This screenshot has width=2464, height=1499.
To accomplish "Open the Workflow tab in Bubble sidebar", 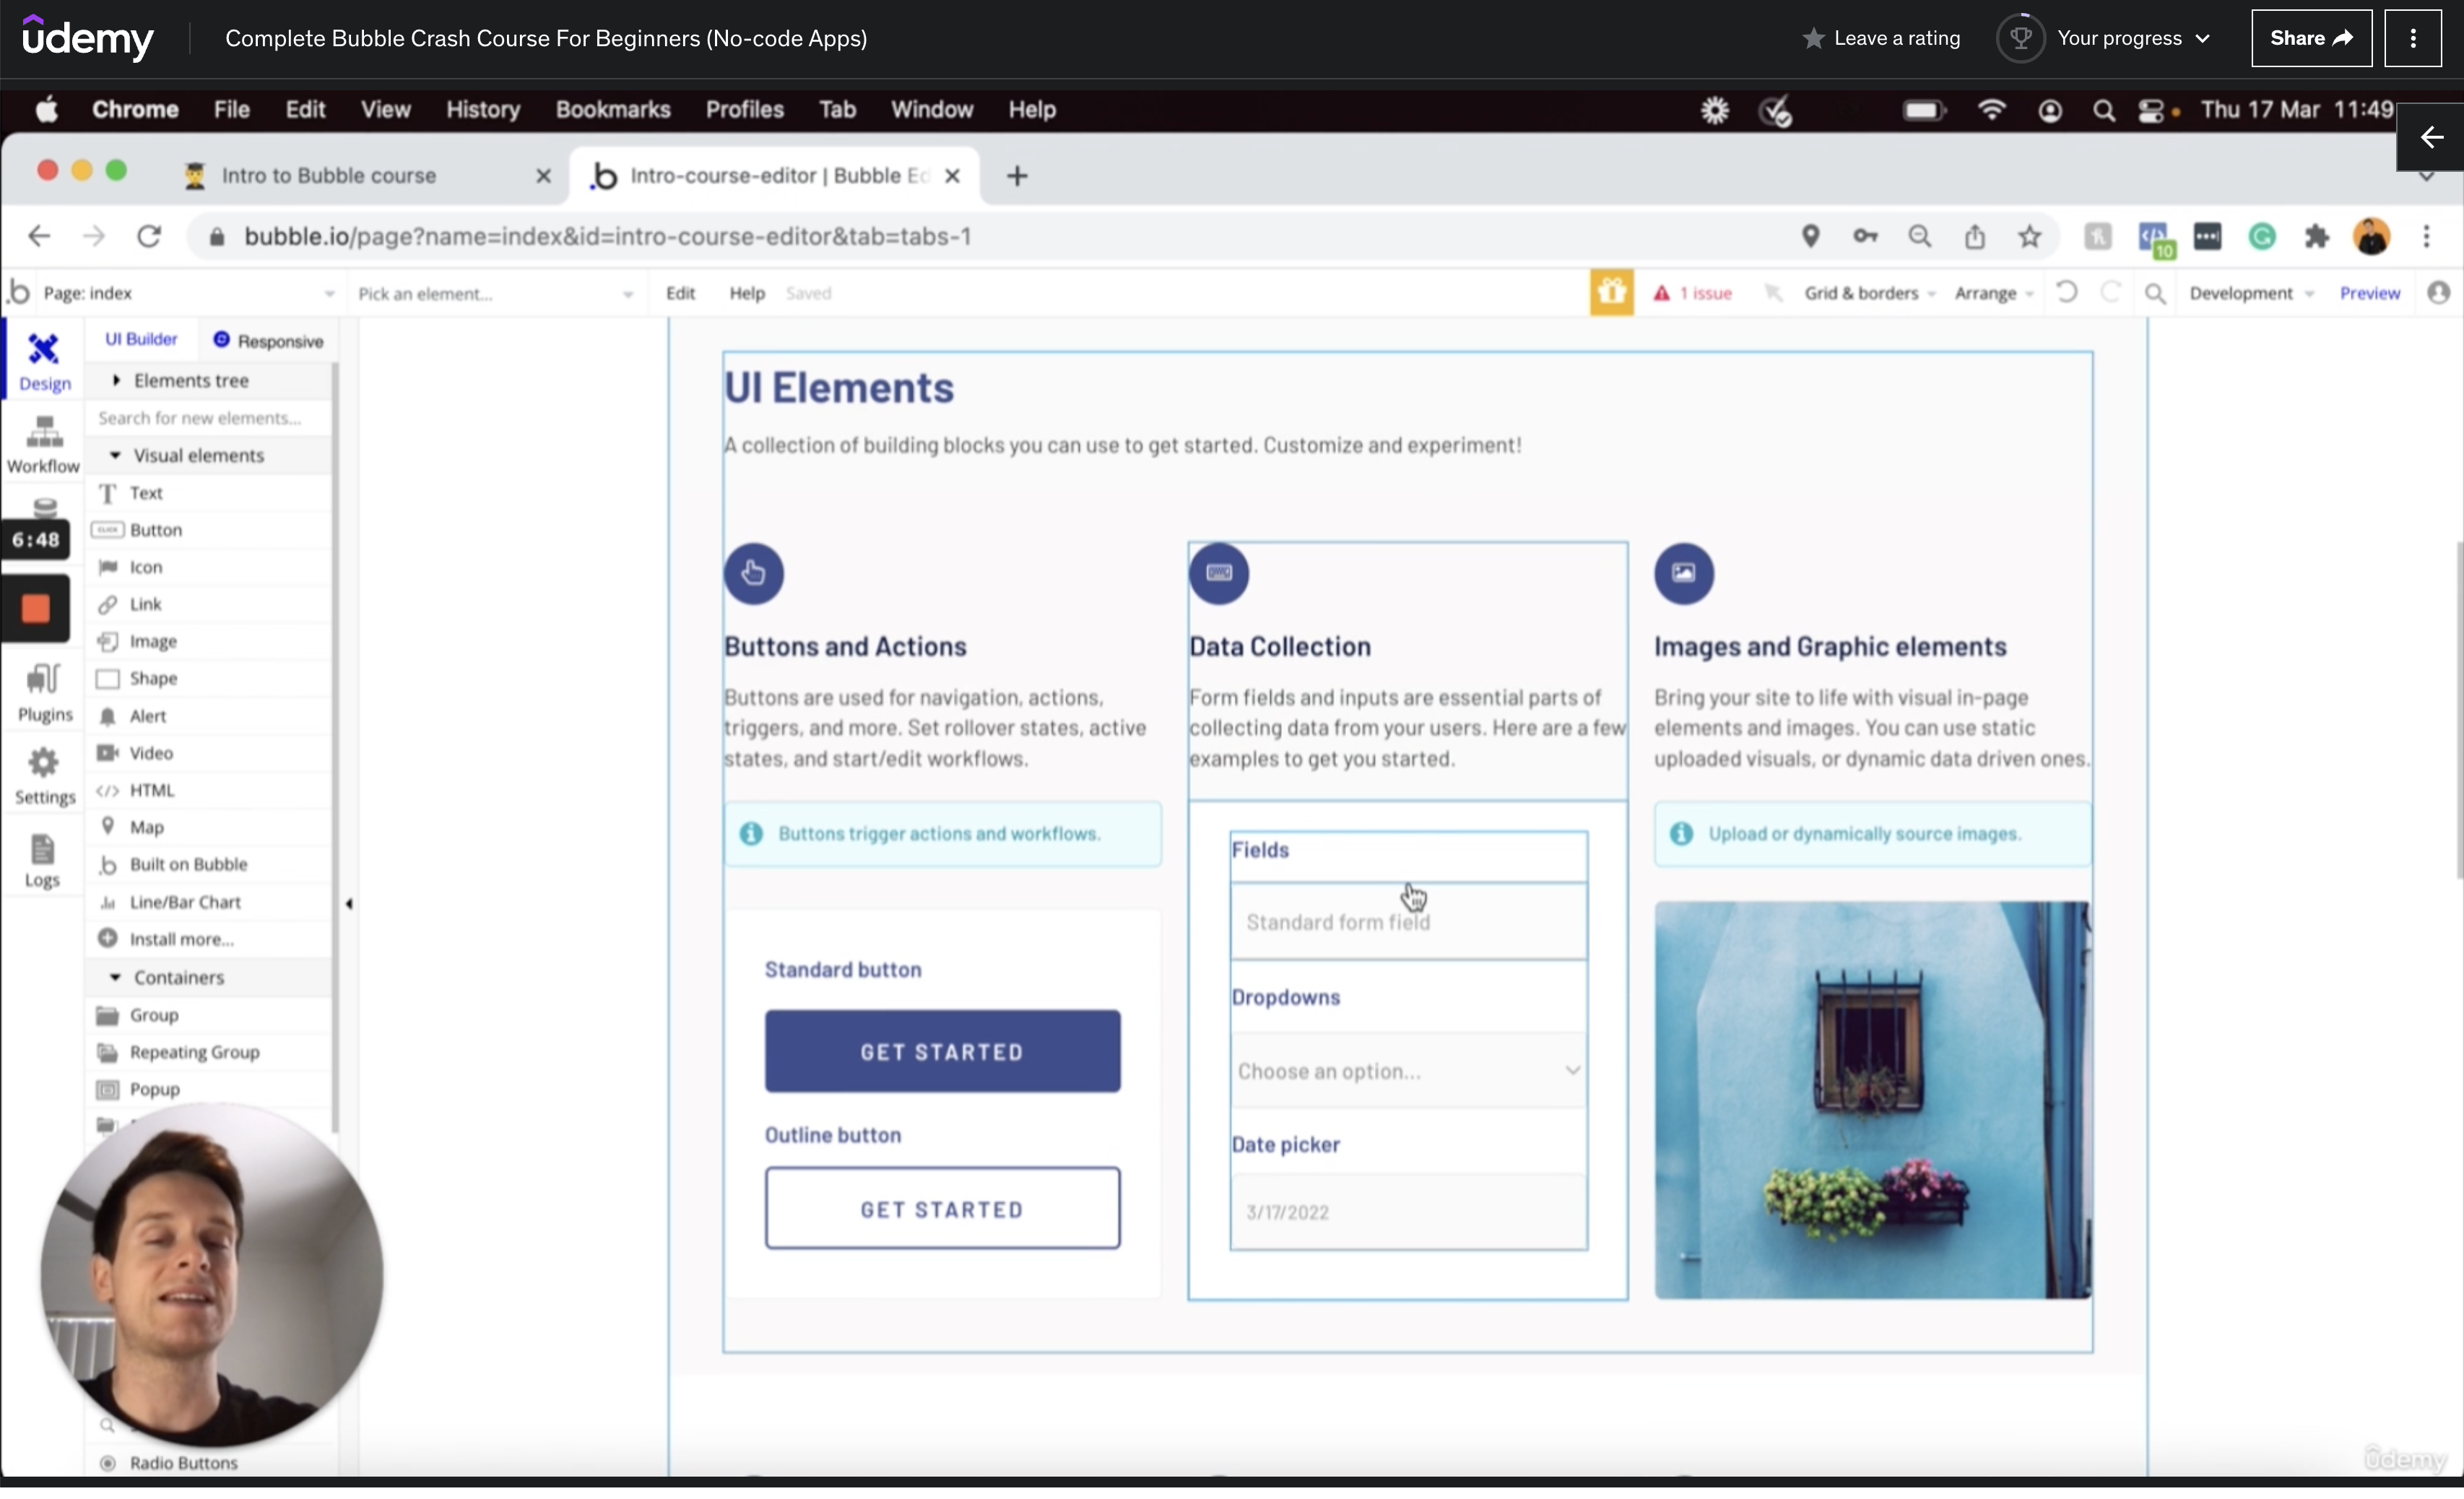I will pyautogui.click(x=43, y=446).
